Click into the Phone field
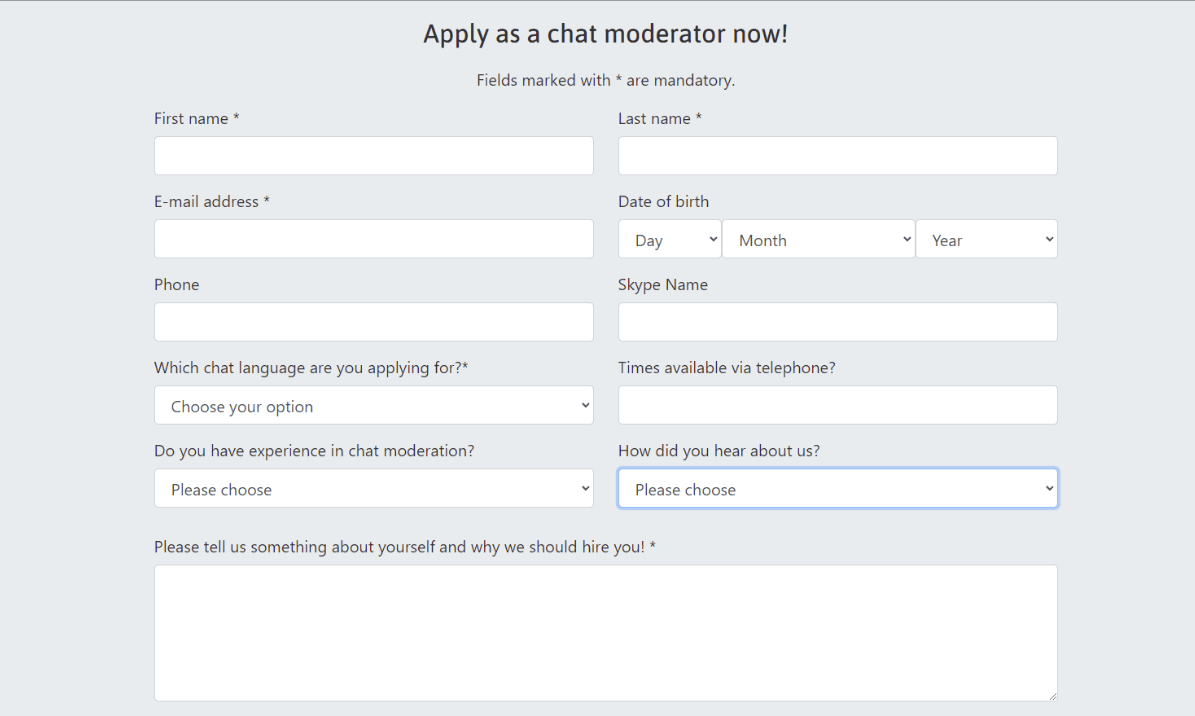1195x716 pixels. point(373,322)
